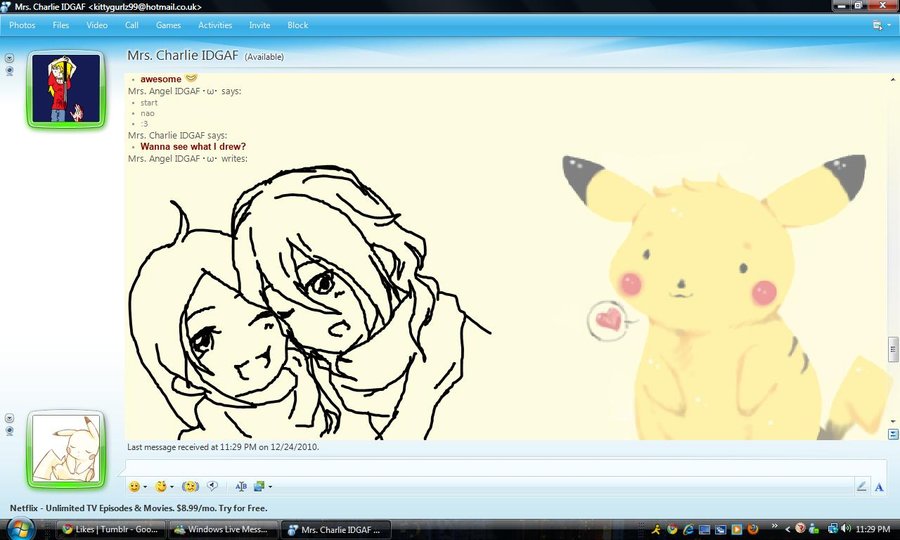Click the 11:29 PM taskbar clock
The width and height of the screenshot is (900, 540).
872,529
